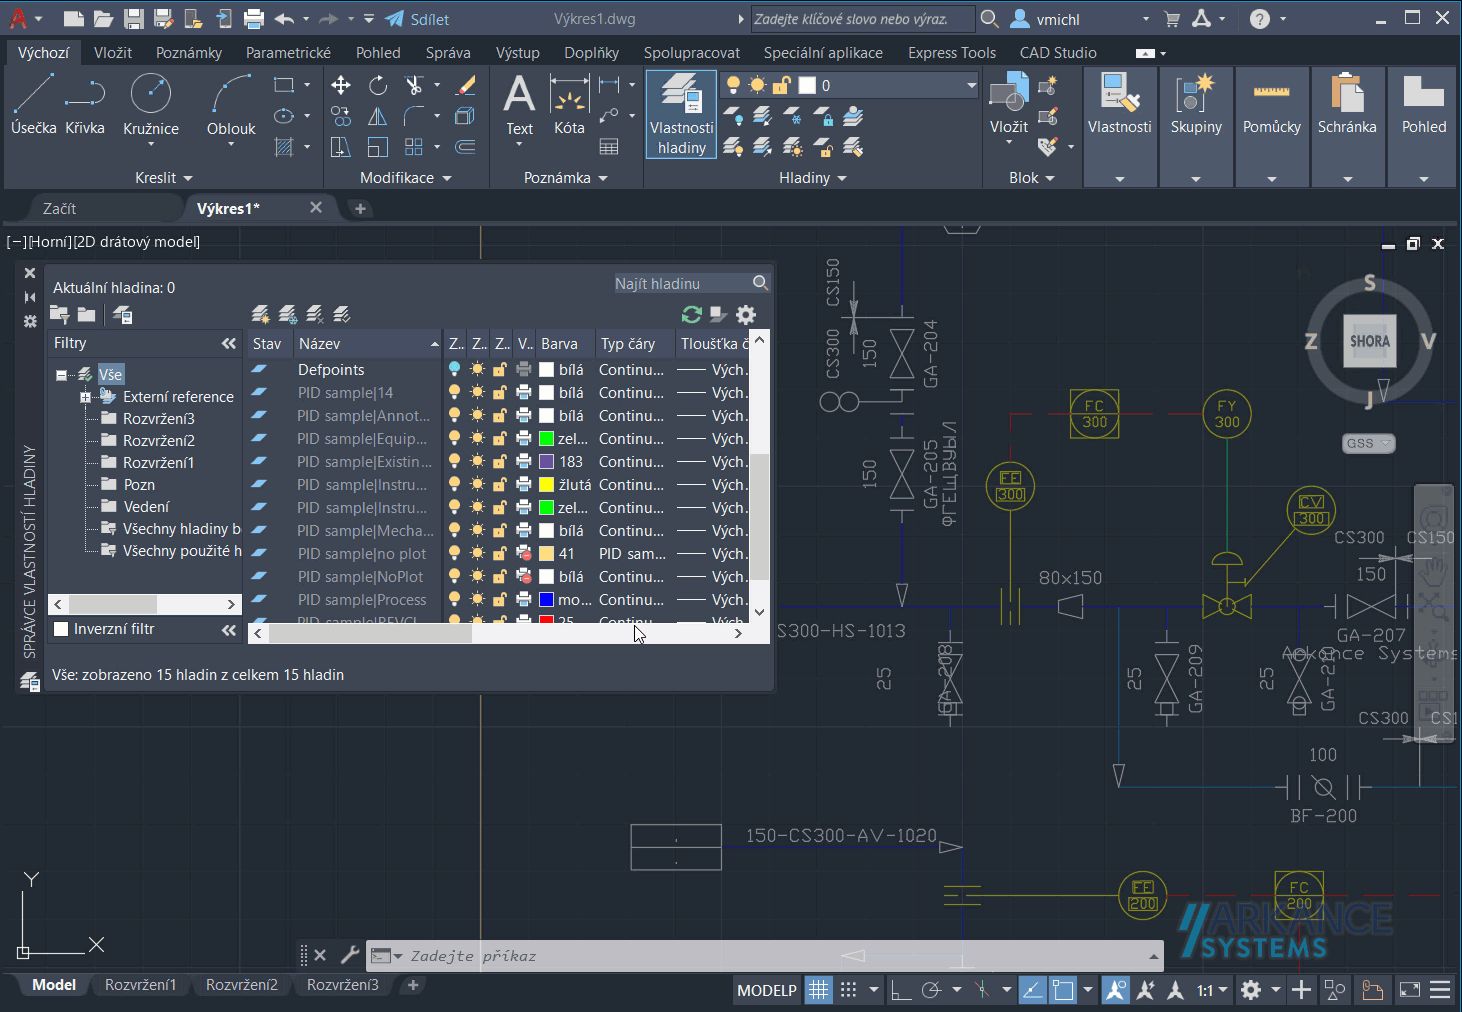
Task: Select the Úsečka line tool
Action: tap(34, 104)
